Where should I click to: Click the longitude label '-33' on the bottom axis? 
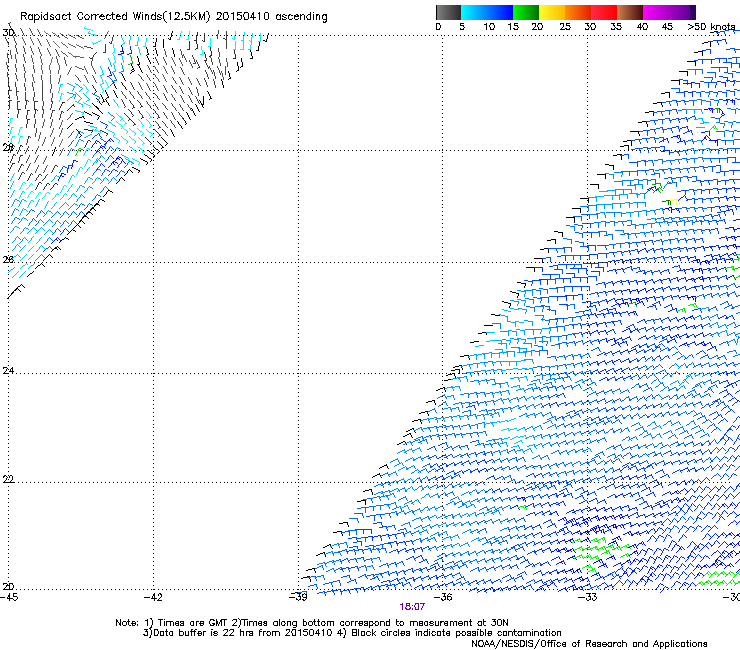point(588,597)
